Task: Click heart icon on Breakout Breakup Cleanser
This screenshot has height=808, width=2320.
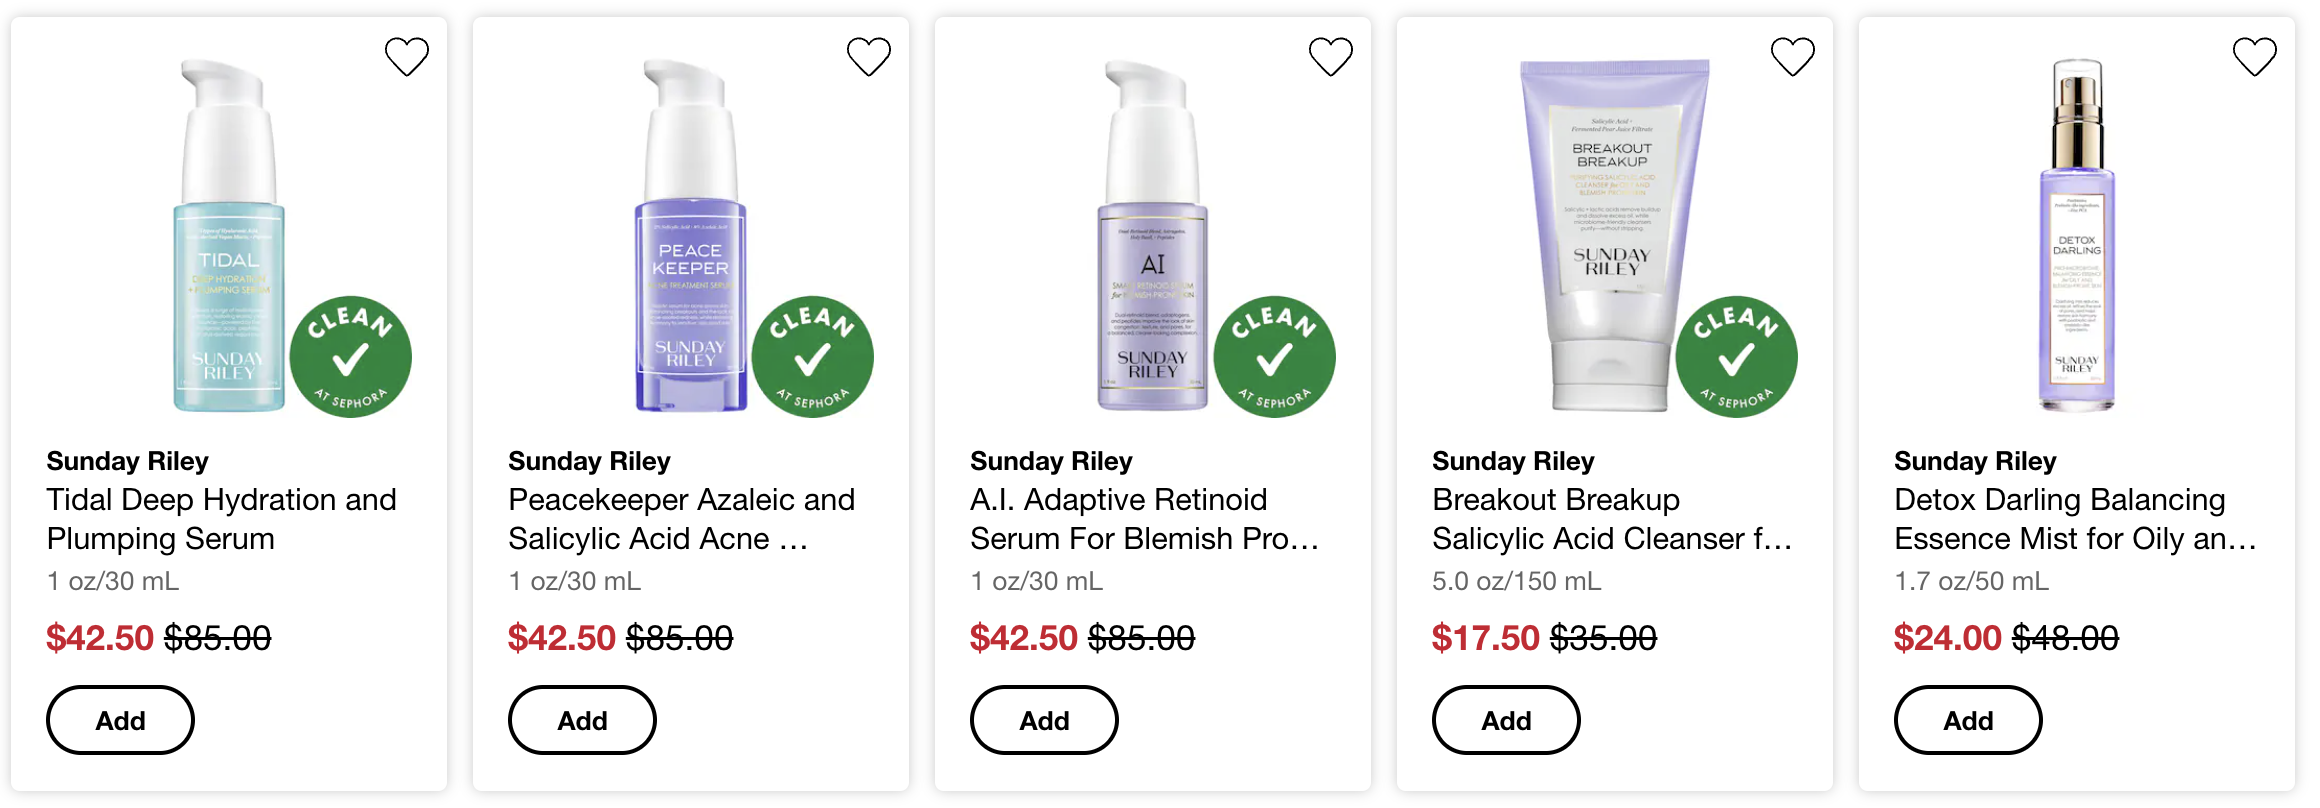Action: 1793,57
